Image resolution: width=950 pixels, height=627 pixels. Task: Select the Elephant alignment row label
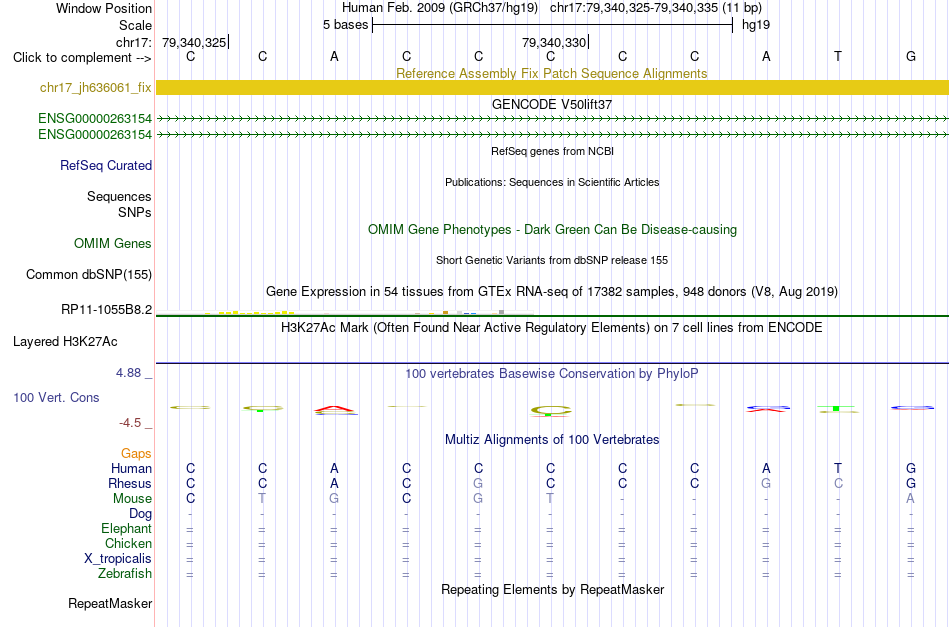[x=126, y=528]
